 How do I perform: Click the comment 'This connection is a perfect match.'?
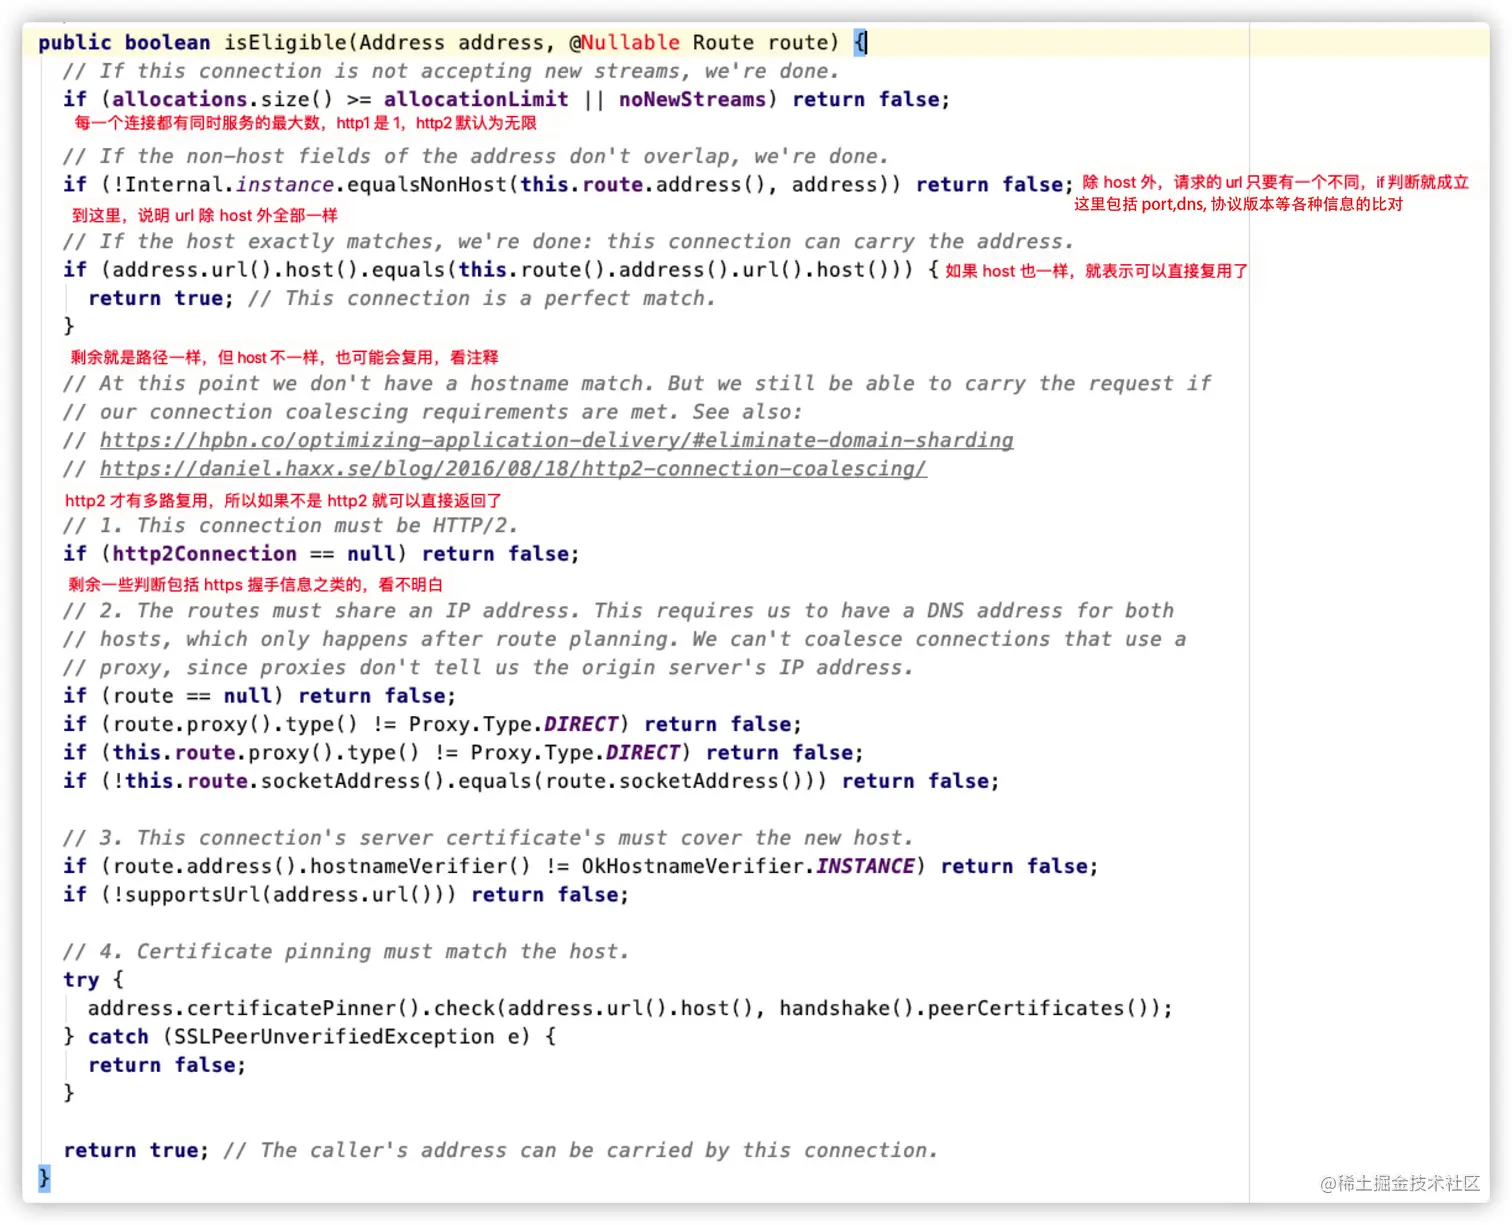[482, 299]
